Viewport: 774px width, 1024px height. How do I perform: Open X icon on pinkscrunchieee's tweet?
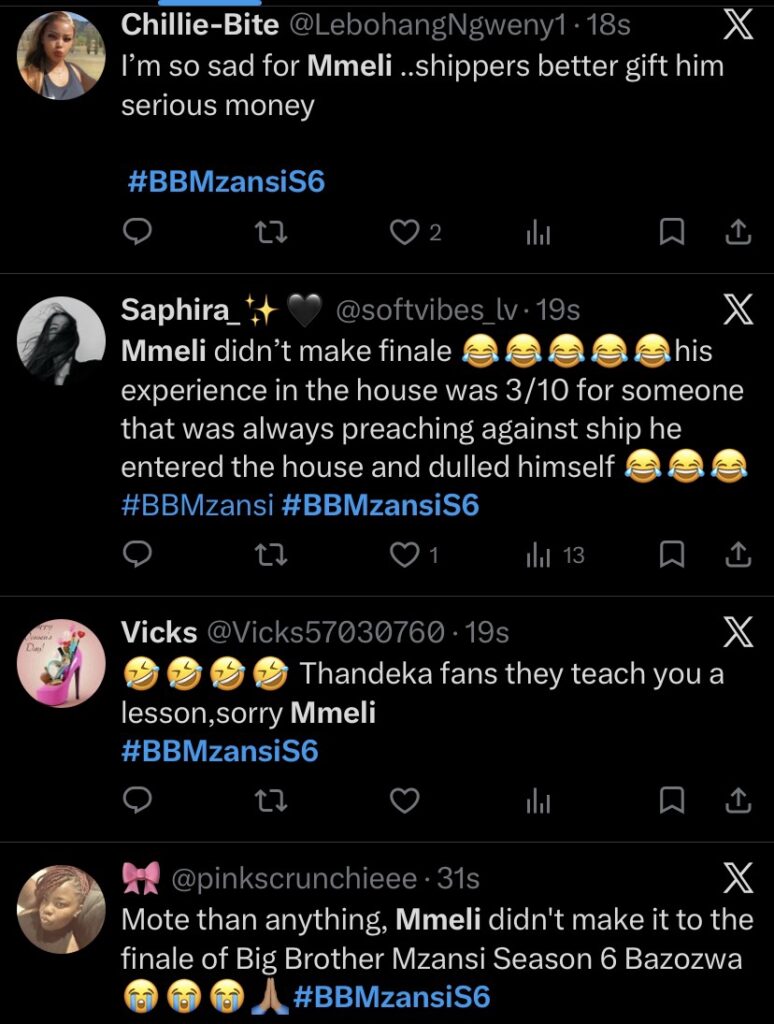coord(737,879)
